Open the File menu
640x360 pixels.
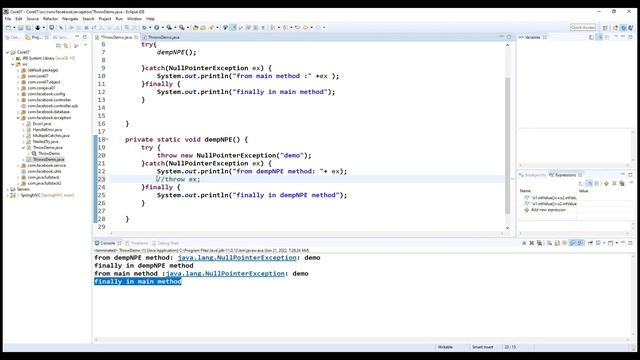tap(8, 19)
